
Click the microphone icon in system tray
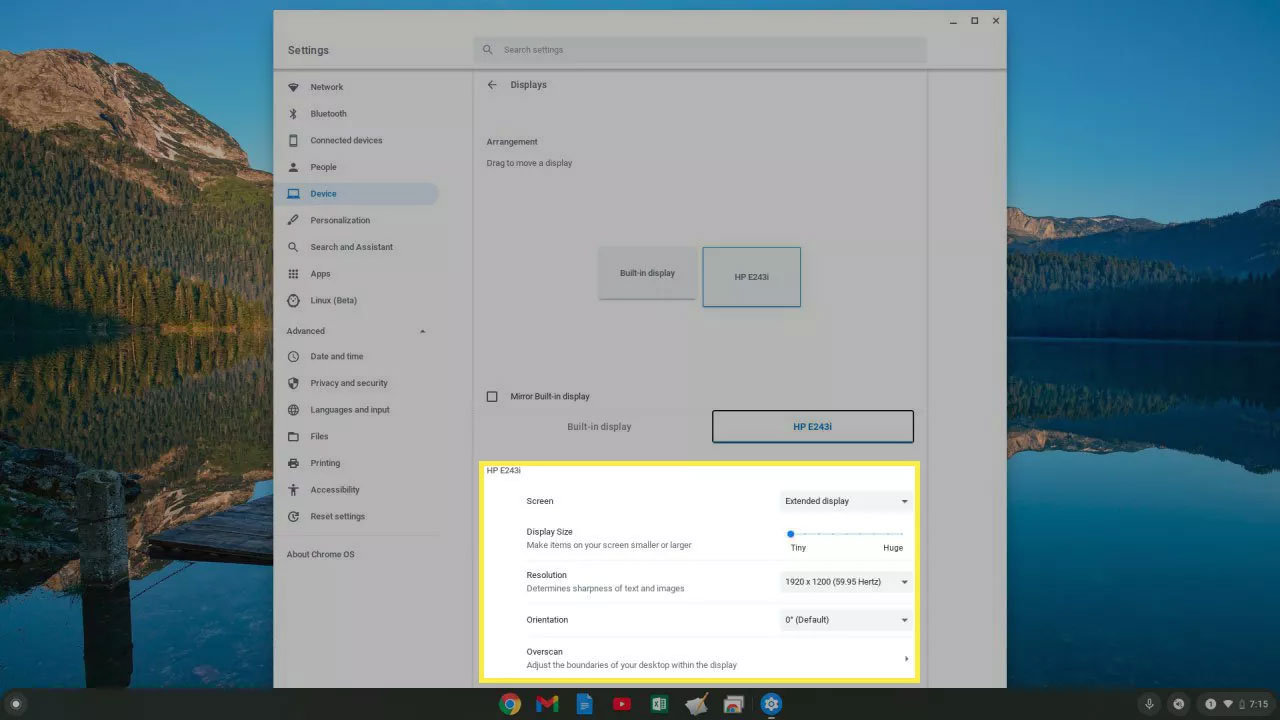point(1149,704)
